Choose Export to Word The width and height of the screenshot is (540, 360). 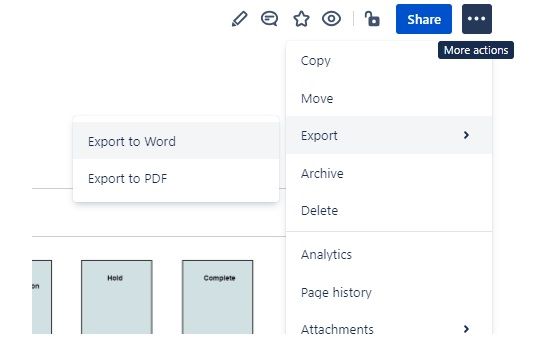176,141
